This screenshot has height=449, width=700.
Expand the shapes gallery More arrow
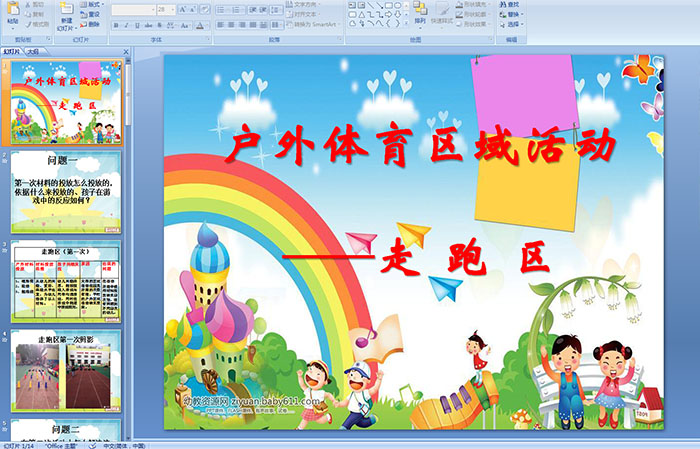point(406,22)
